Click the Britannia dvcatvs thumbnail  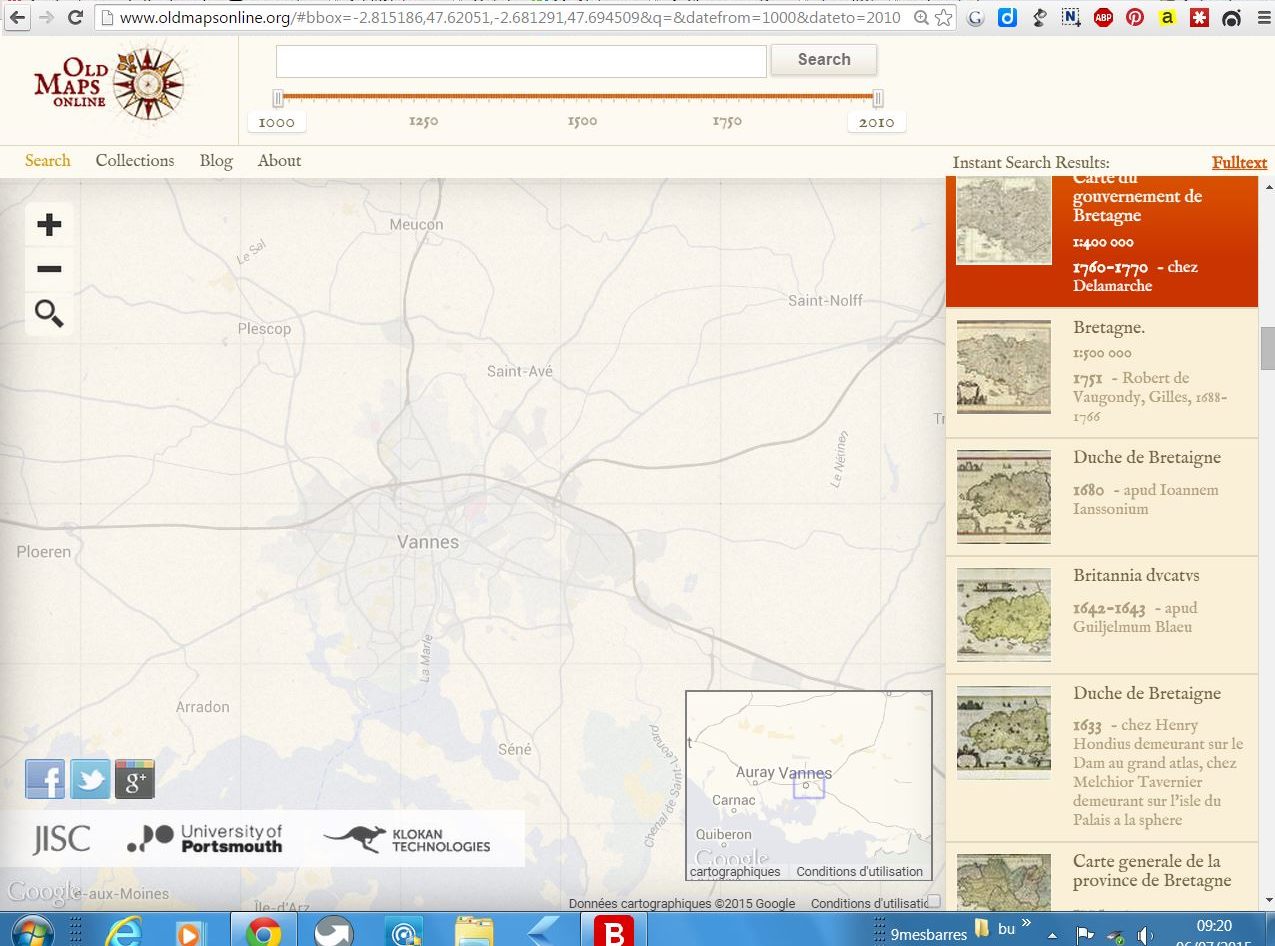(1004, 615)
